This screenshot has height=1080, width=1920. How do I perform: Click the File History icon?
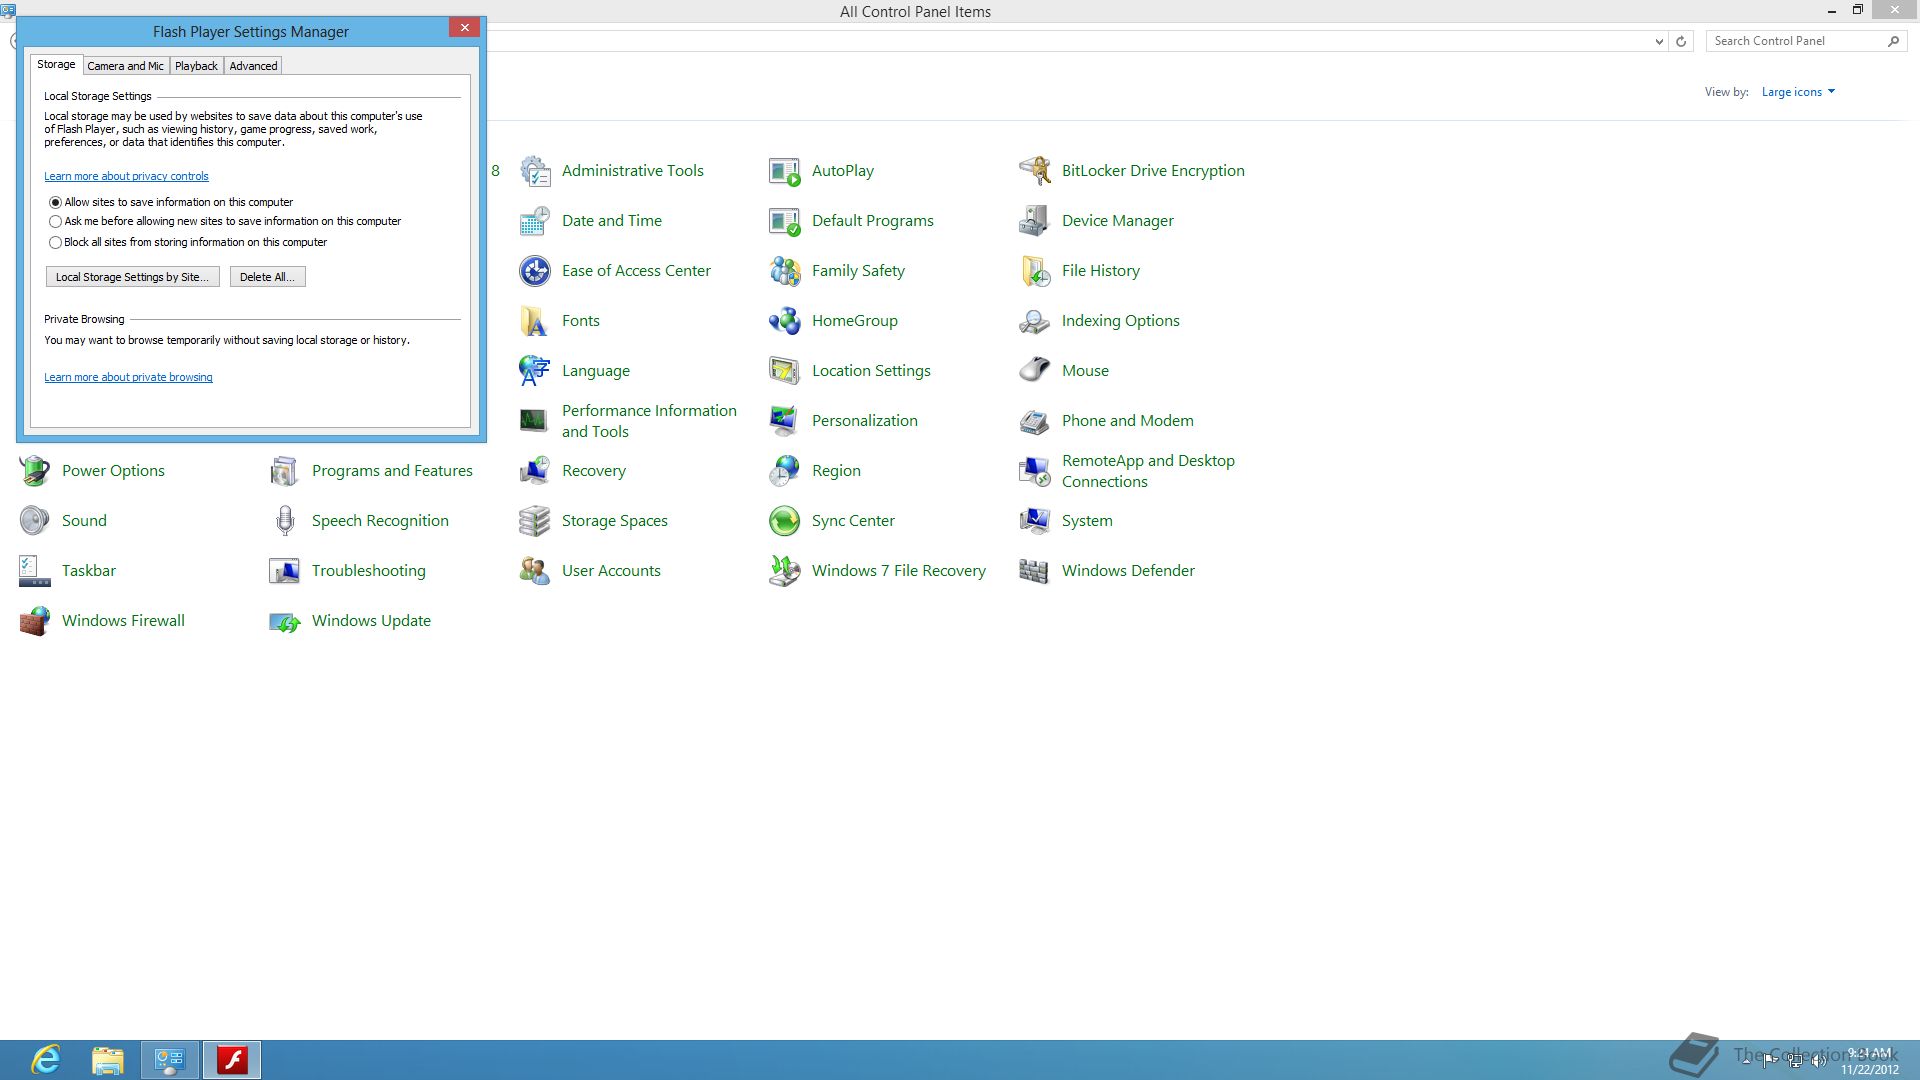click(1035, 271)
